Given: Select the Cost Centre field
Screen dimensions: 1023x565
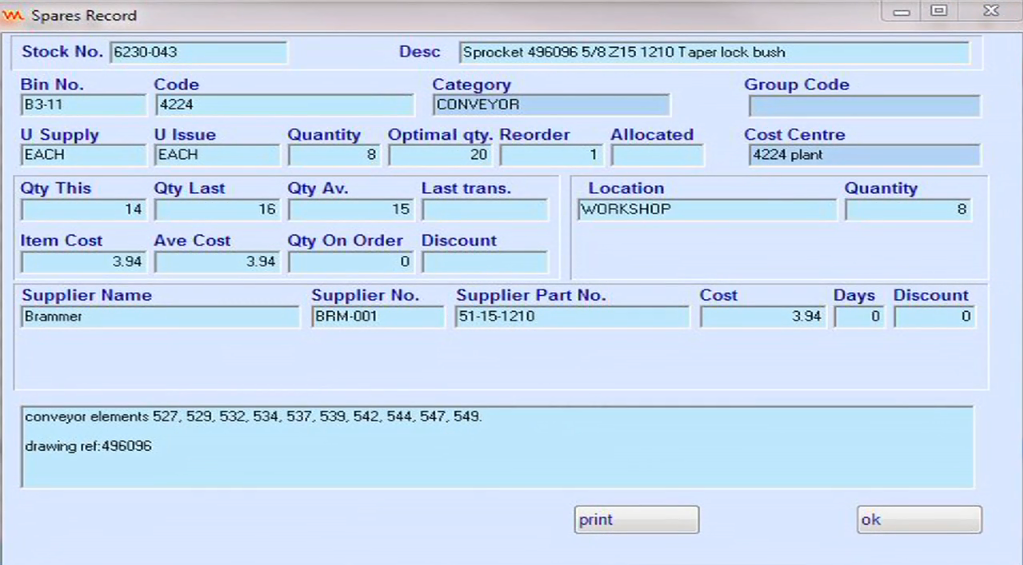Looking at the screenshot, I should [x=863, y=155].
